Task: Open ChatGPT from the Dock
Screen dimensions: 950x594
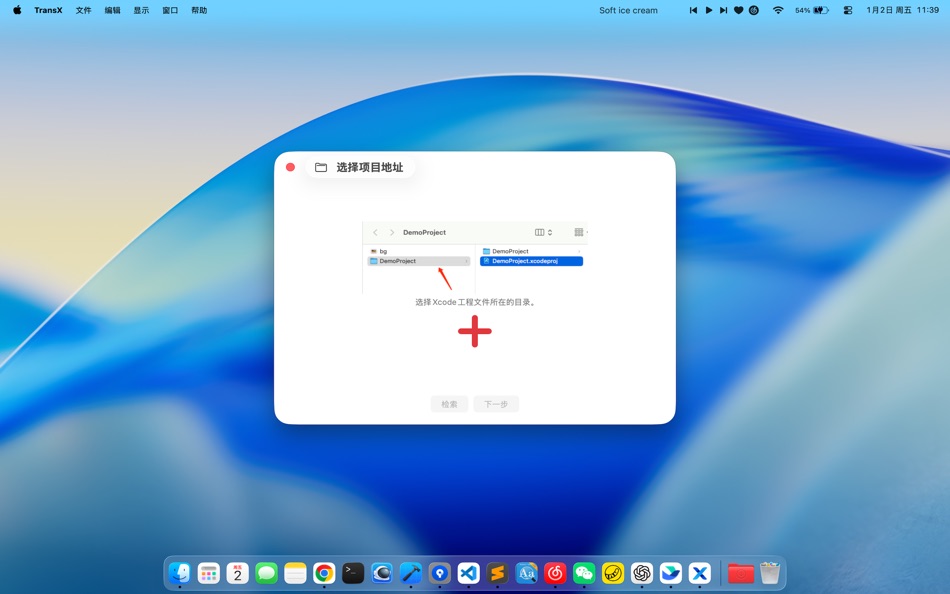Action: [x=642, y=573]
